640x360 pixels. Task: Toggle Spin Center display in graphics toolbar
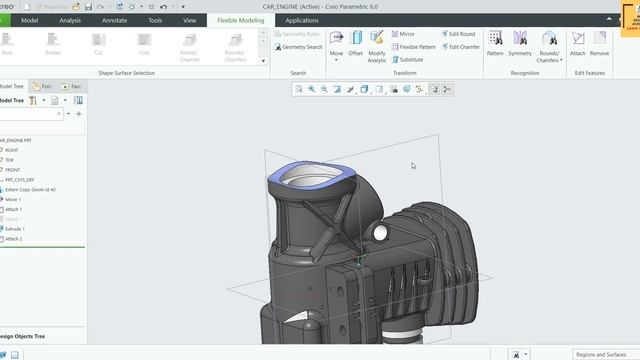(x=447, y=89)
